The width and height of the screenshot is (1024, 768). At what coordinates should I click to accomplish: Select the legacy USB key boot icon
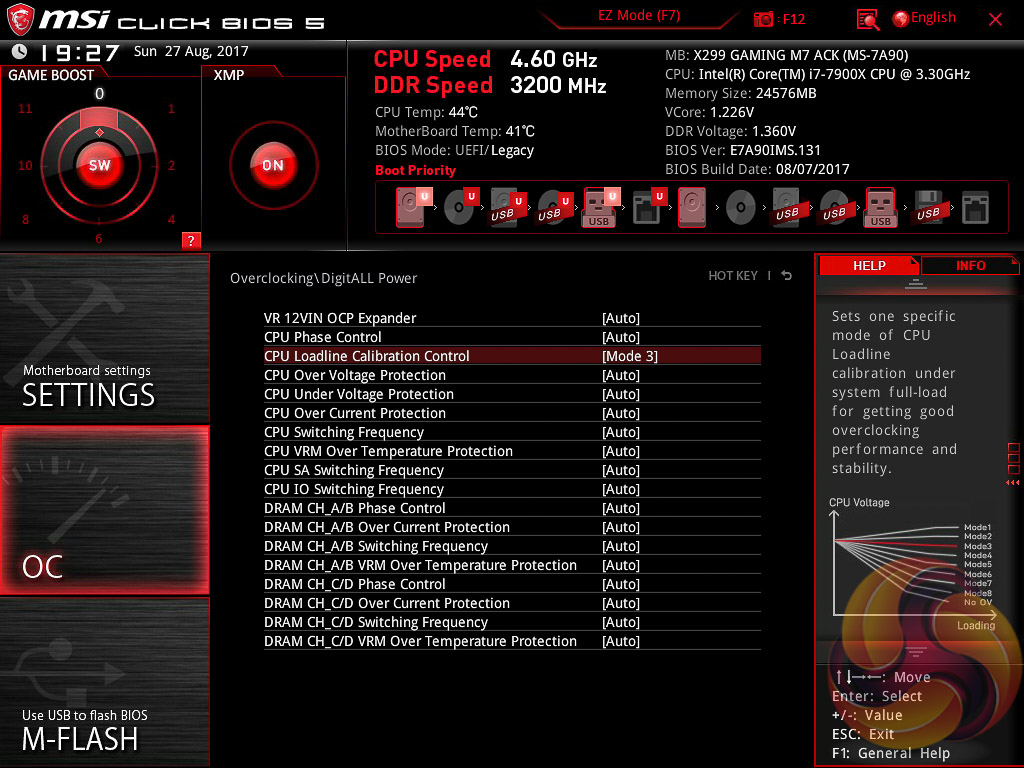[x=881, y=207]
